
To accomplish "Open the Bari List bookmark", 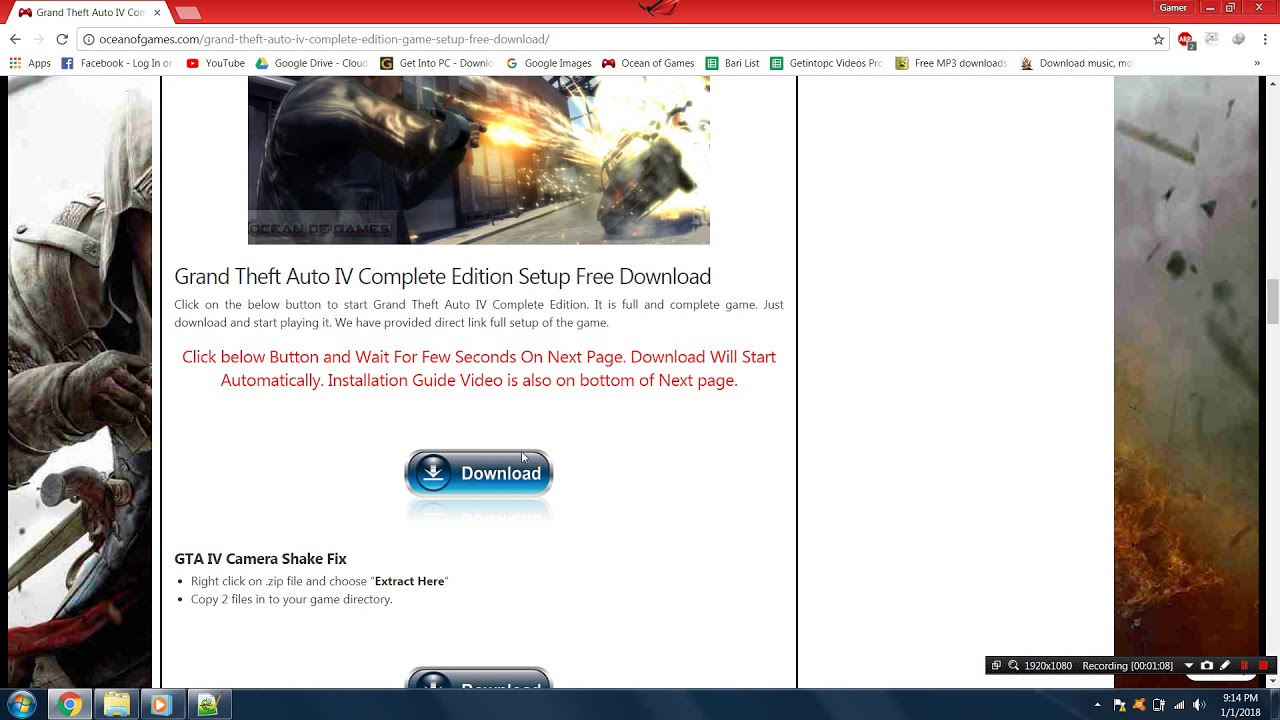I will [x=733, y=63].
